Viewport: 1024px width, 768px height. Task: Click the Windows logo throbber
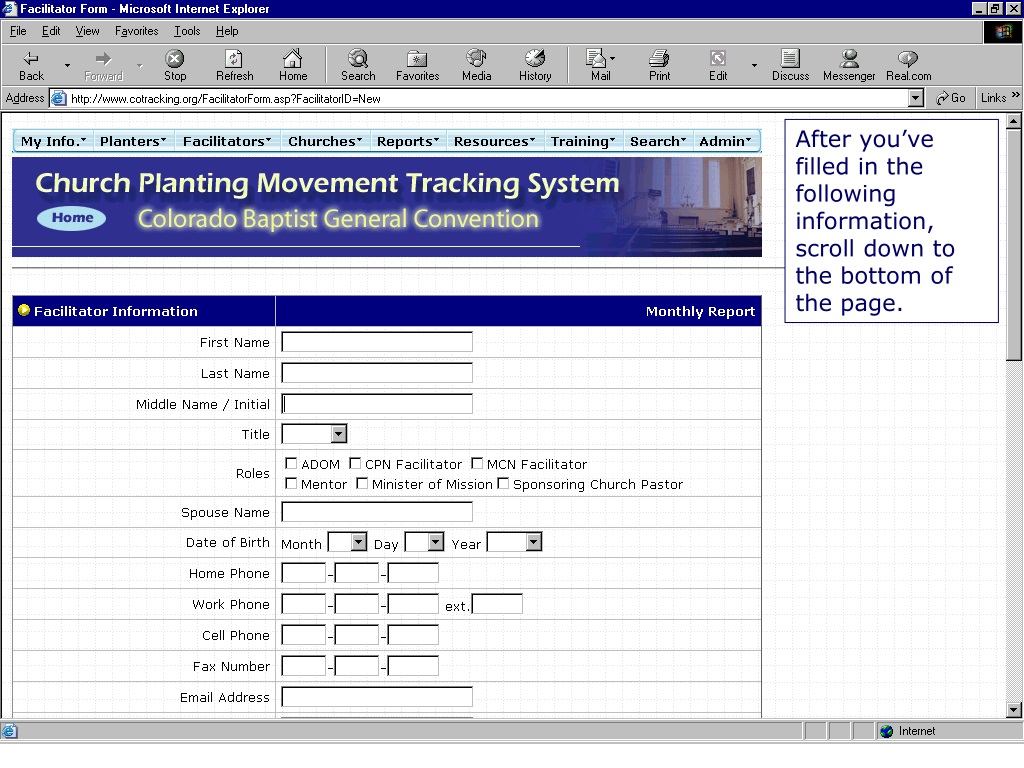(1003, 32)
